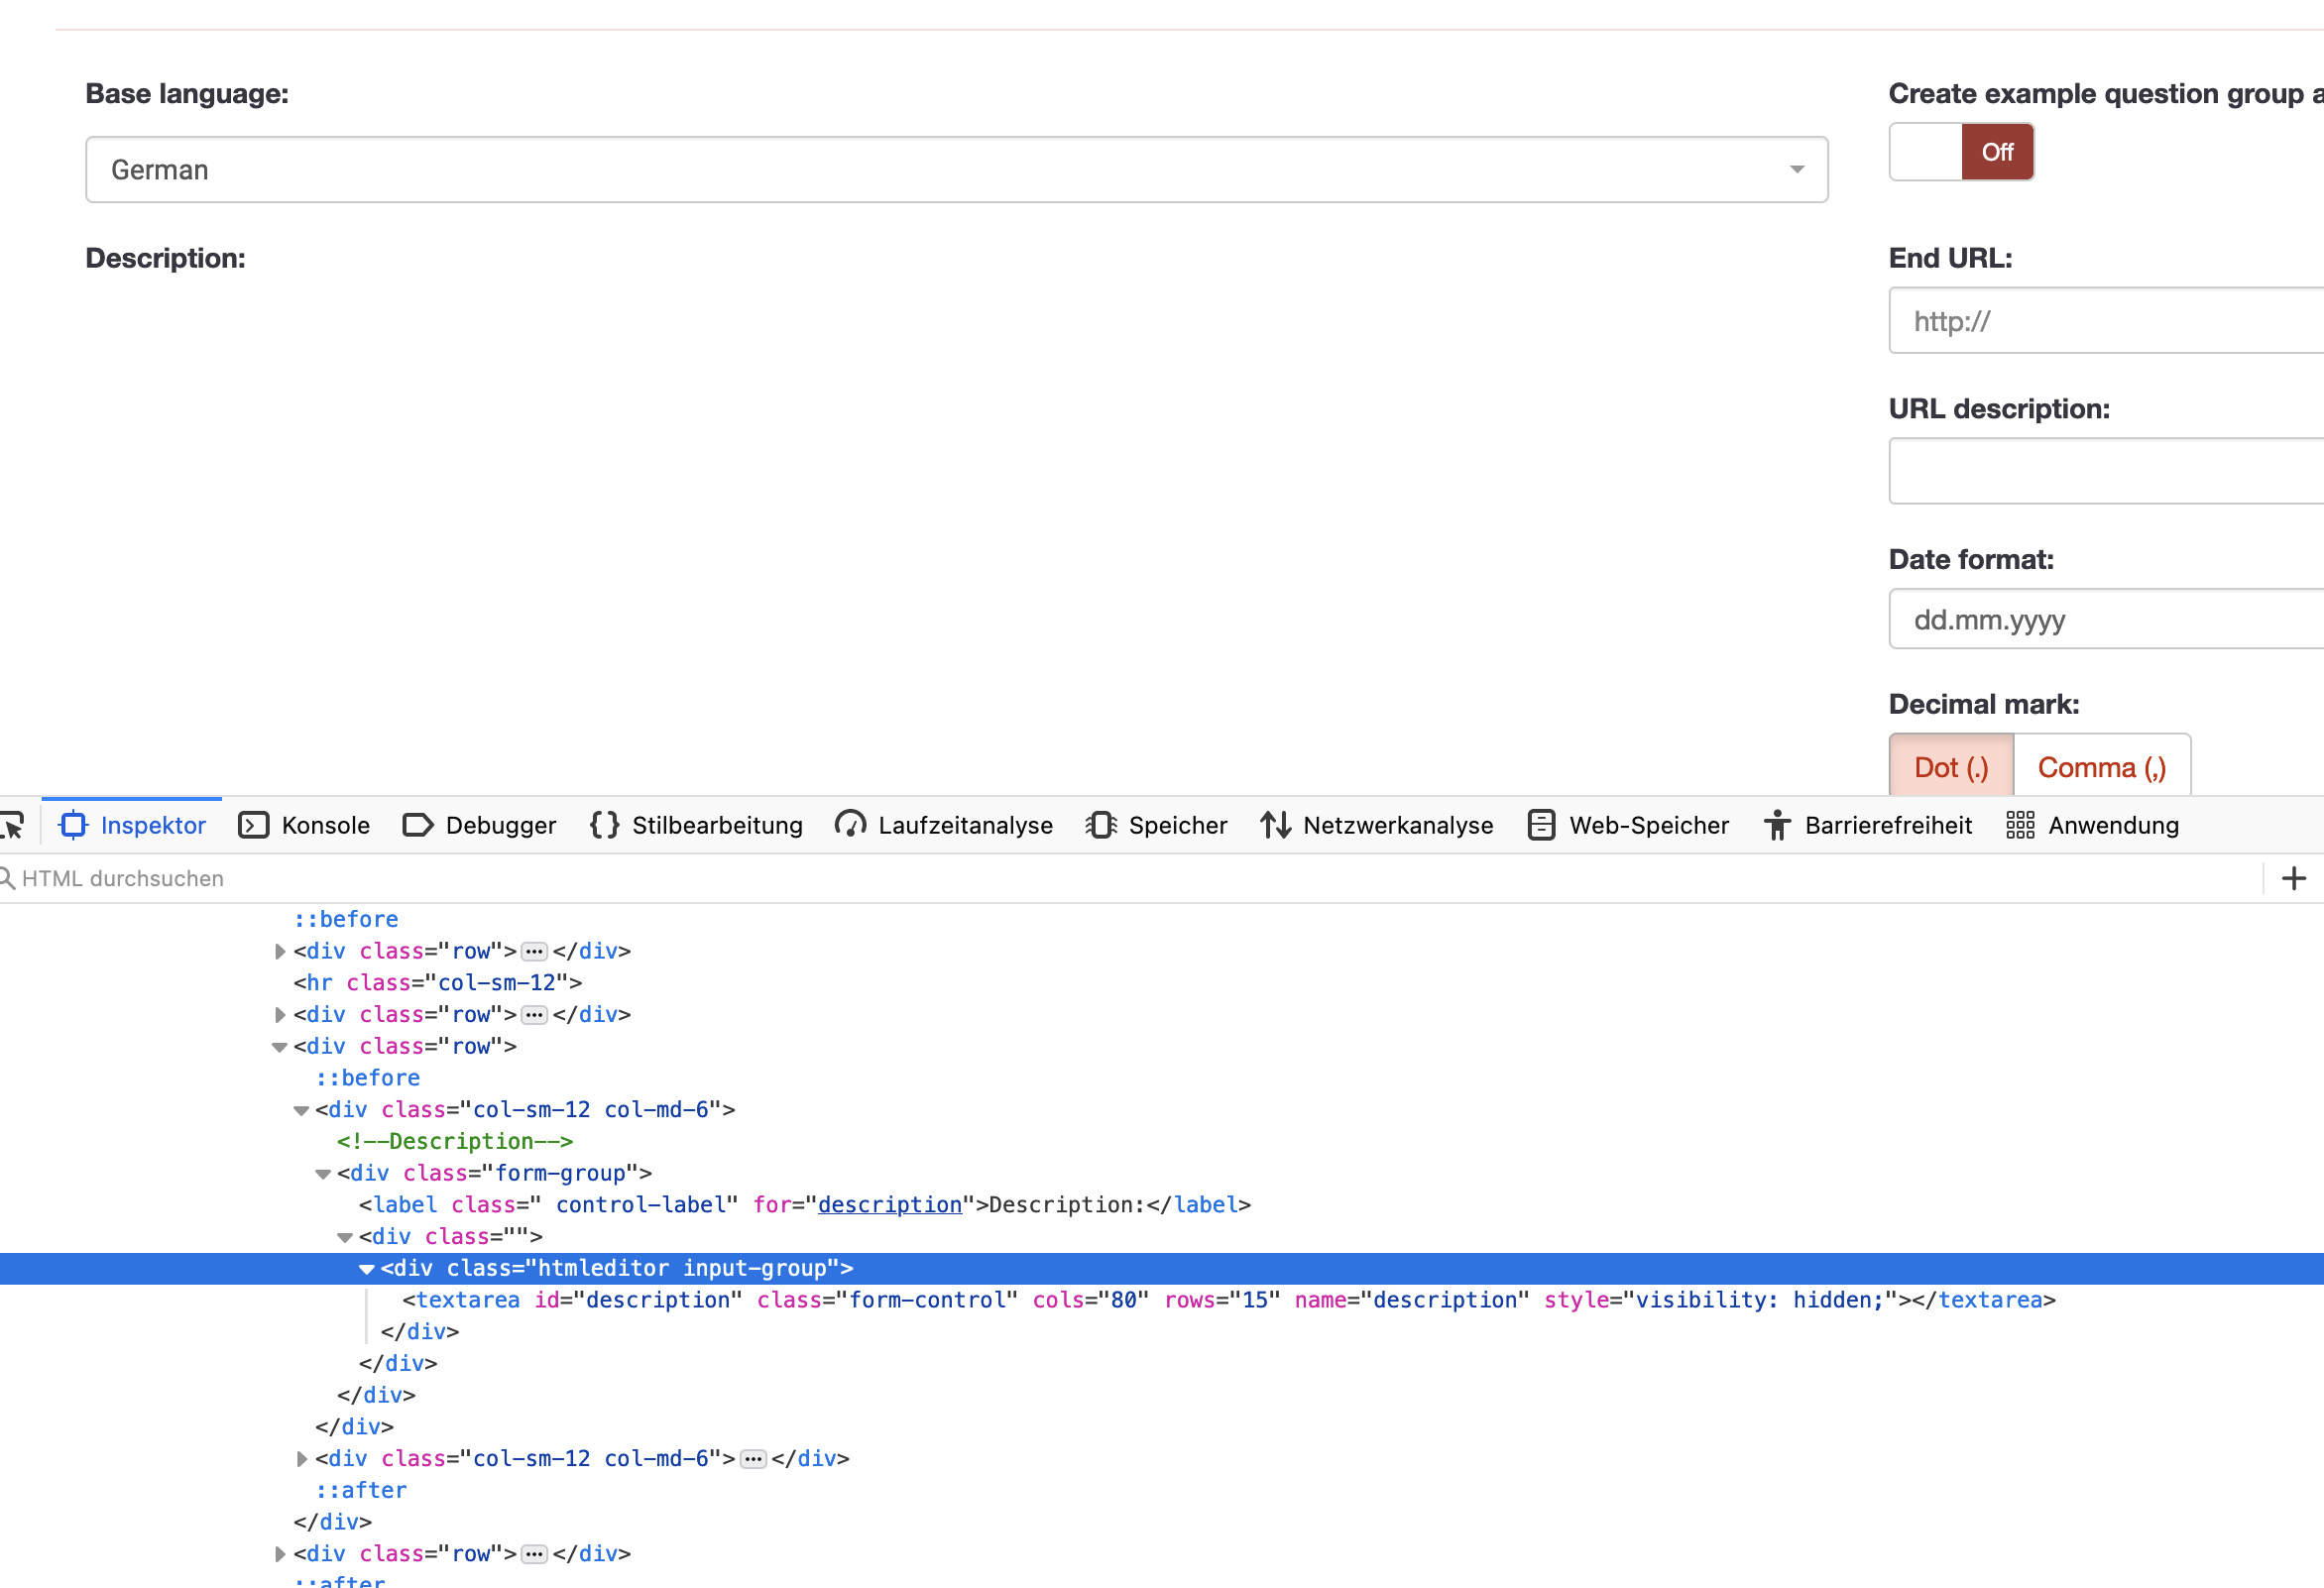Open the Stilbearbeitung braces icon
This screenshot has width=2324, height=1588.
[x=604, y=825]
